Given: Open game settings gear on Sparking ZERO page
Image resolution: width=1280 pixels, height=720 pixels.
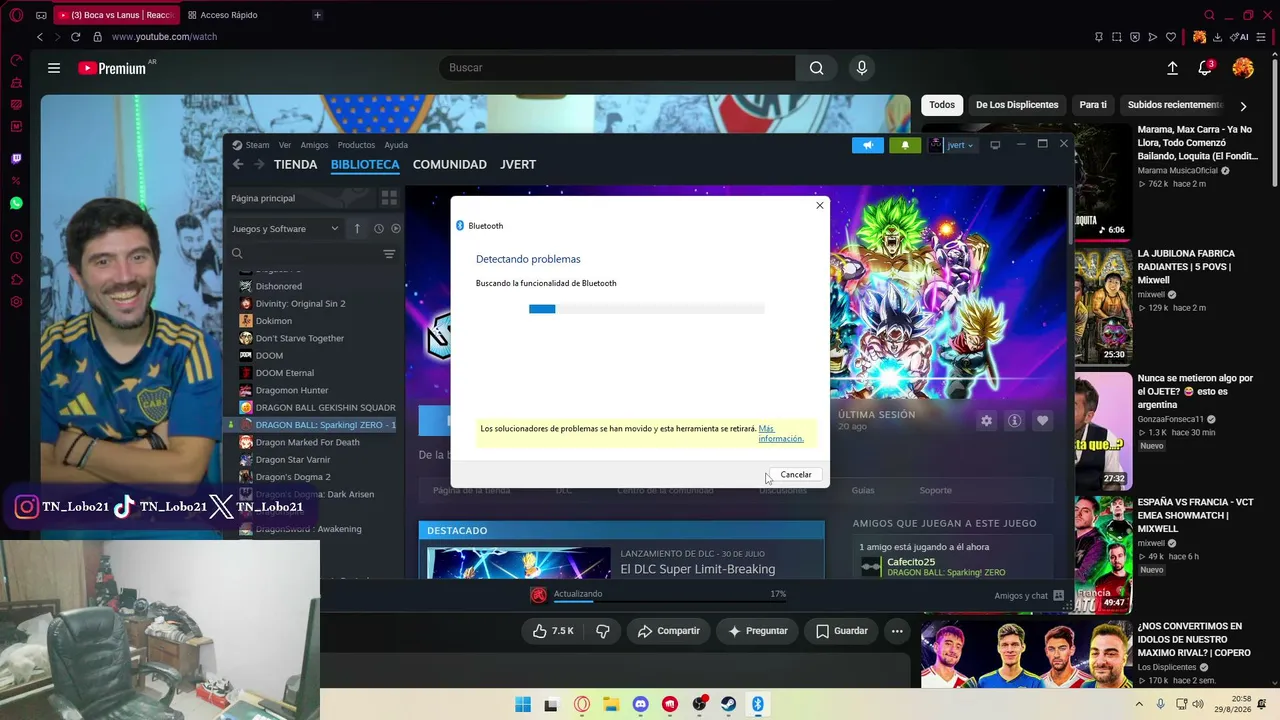Looking at the screenshot, I should pos(987,421).
